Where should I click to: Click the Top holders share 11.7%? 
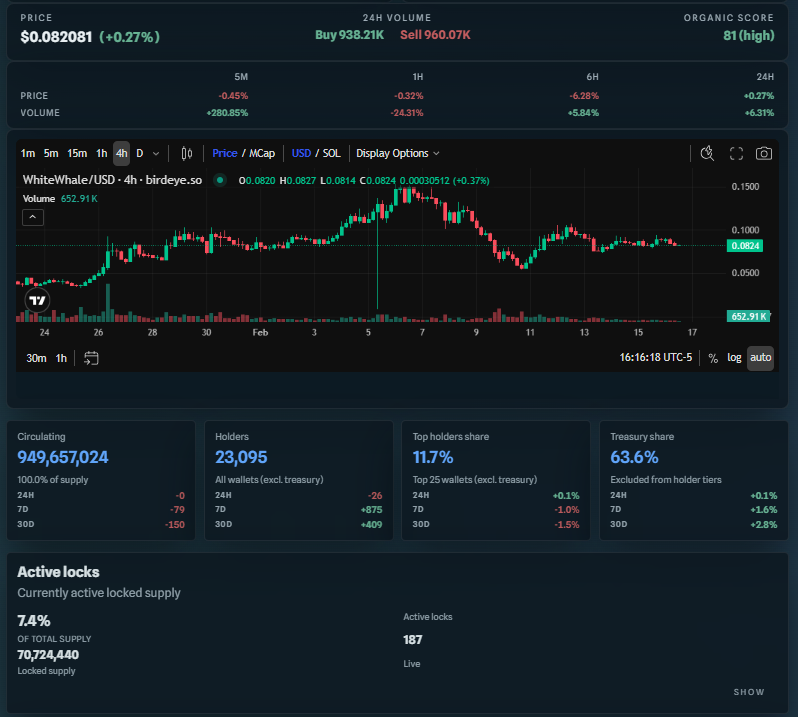[433, 457]
